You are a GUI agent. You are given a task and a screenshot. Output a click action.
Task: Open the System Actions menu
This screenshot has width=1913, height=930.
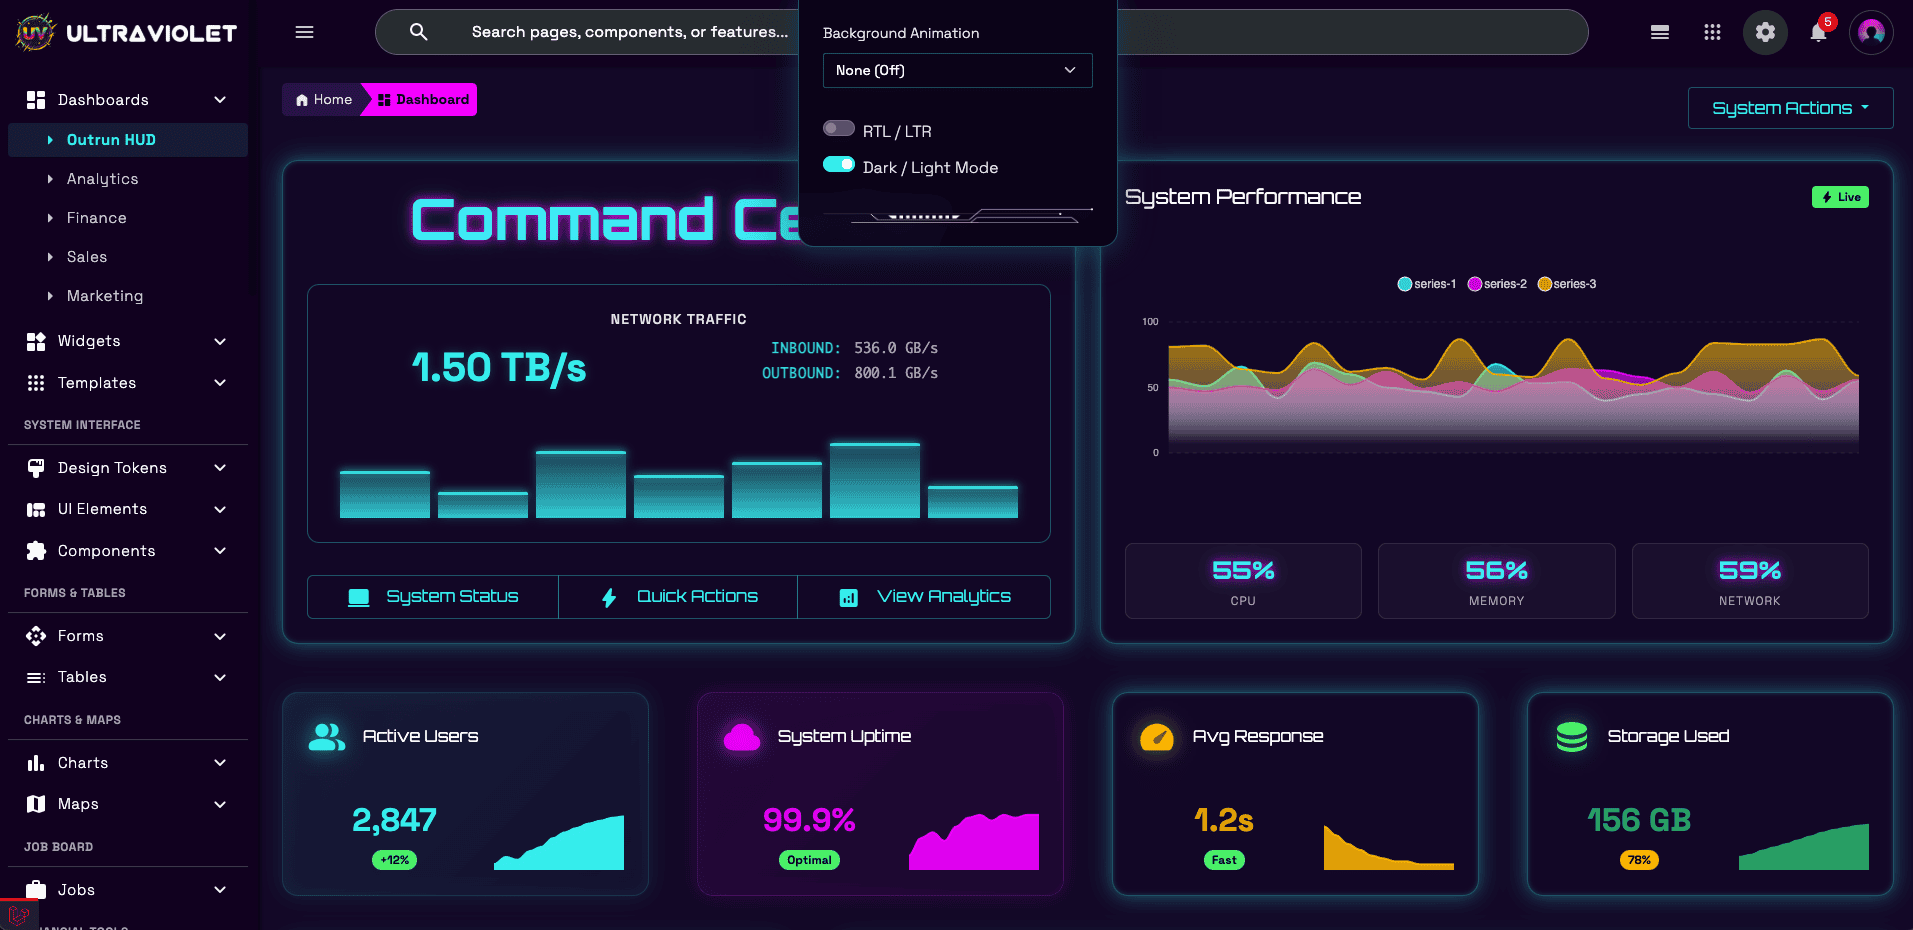[1789, 107]
